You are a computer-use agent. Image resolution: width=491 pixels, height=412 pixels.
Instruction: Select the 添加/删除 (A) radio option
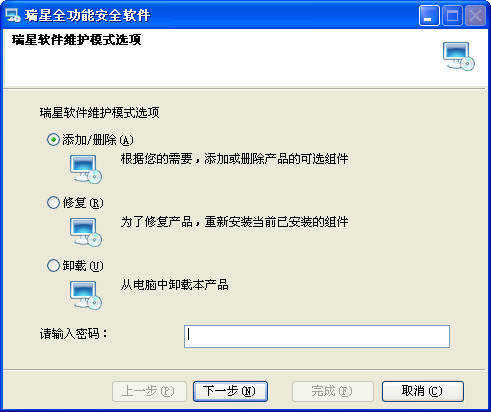pos(53,140)
